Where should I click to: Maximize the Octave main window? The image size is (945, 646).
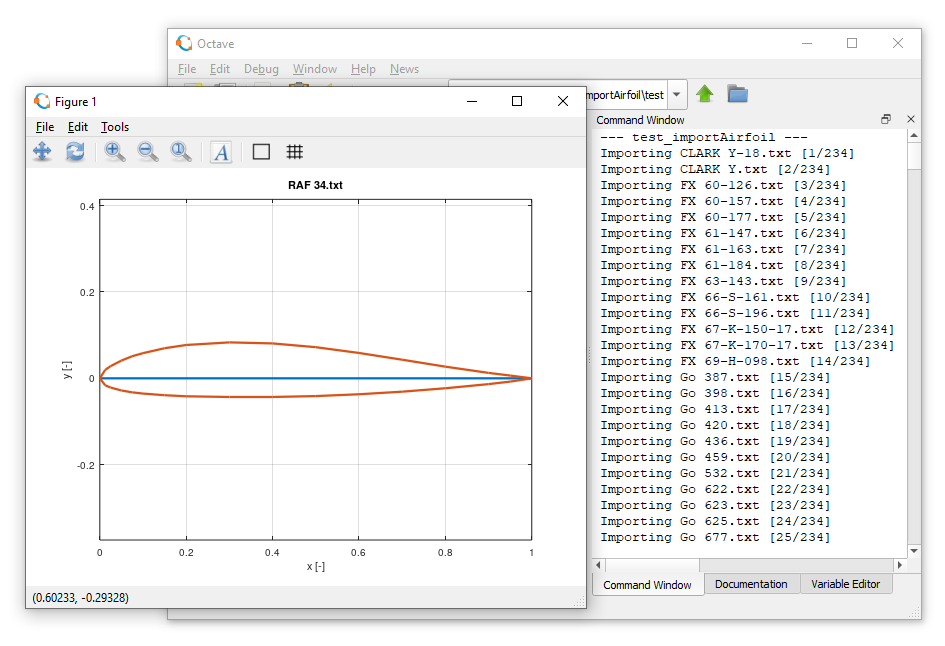click(x=852, y=43)
